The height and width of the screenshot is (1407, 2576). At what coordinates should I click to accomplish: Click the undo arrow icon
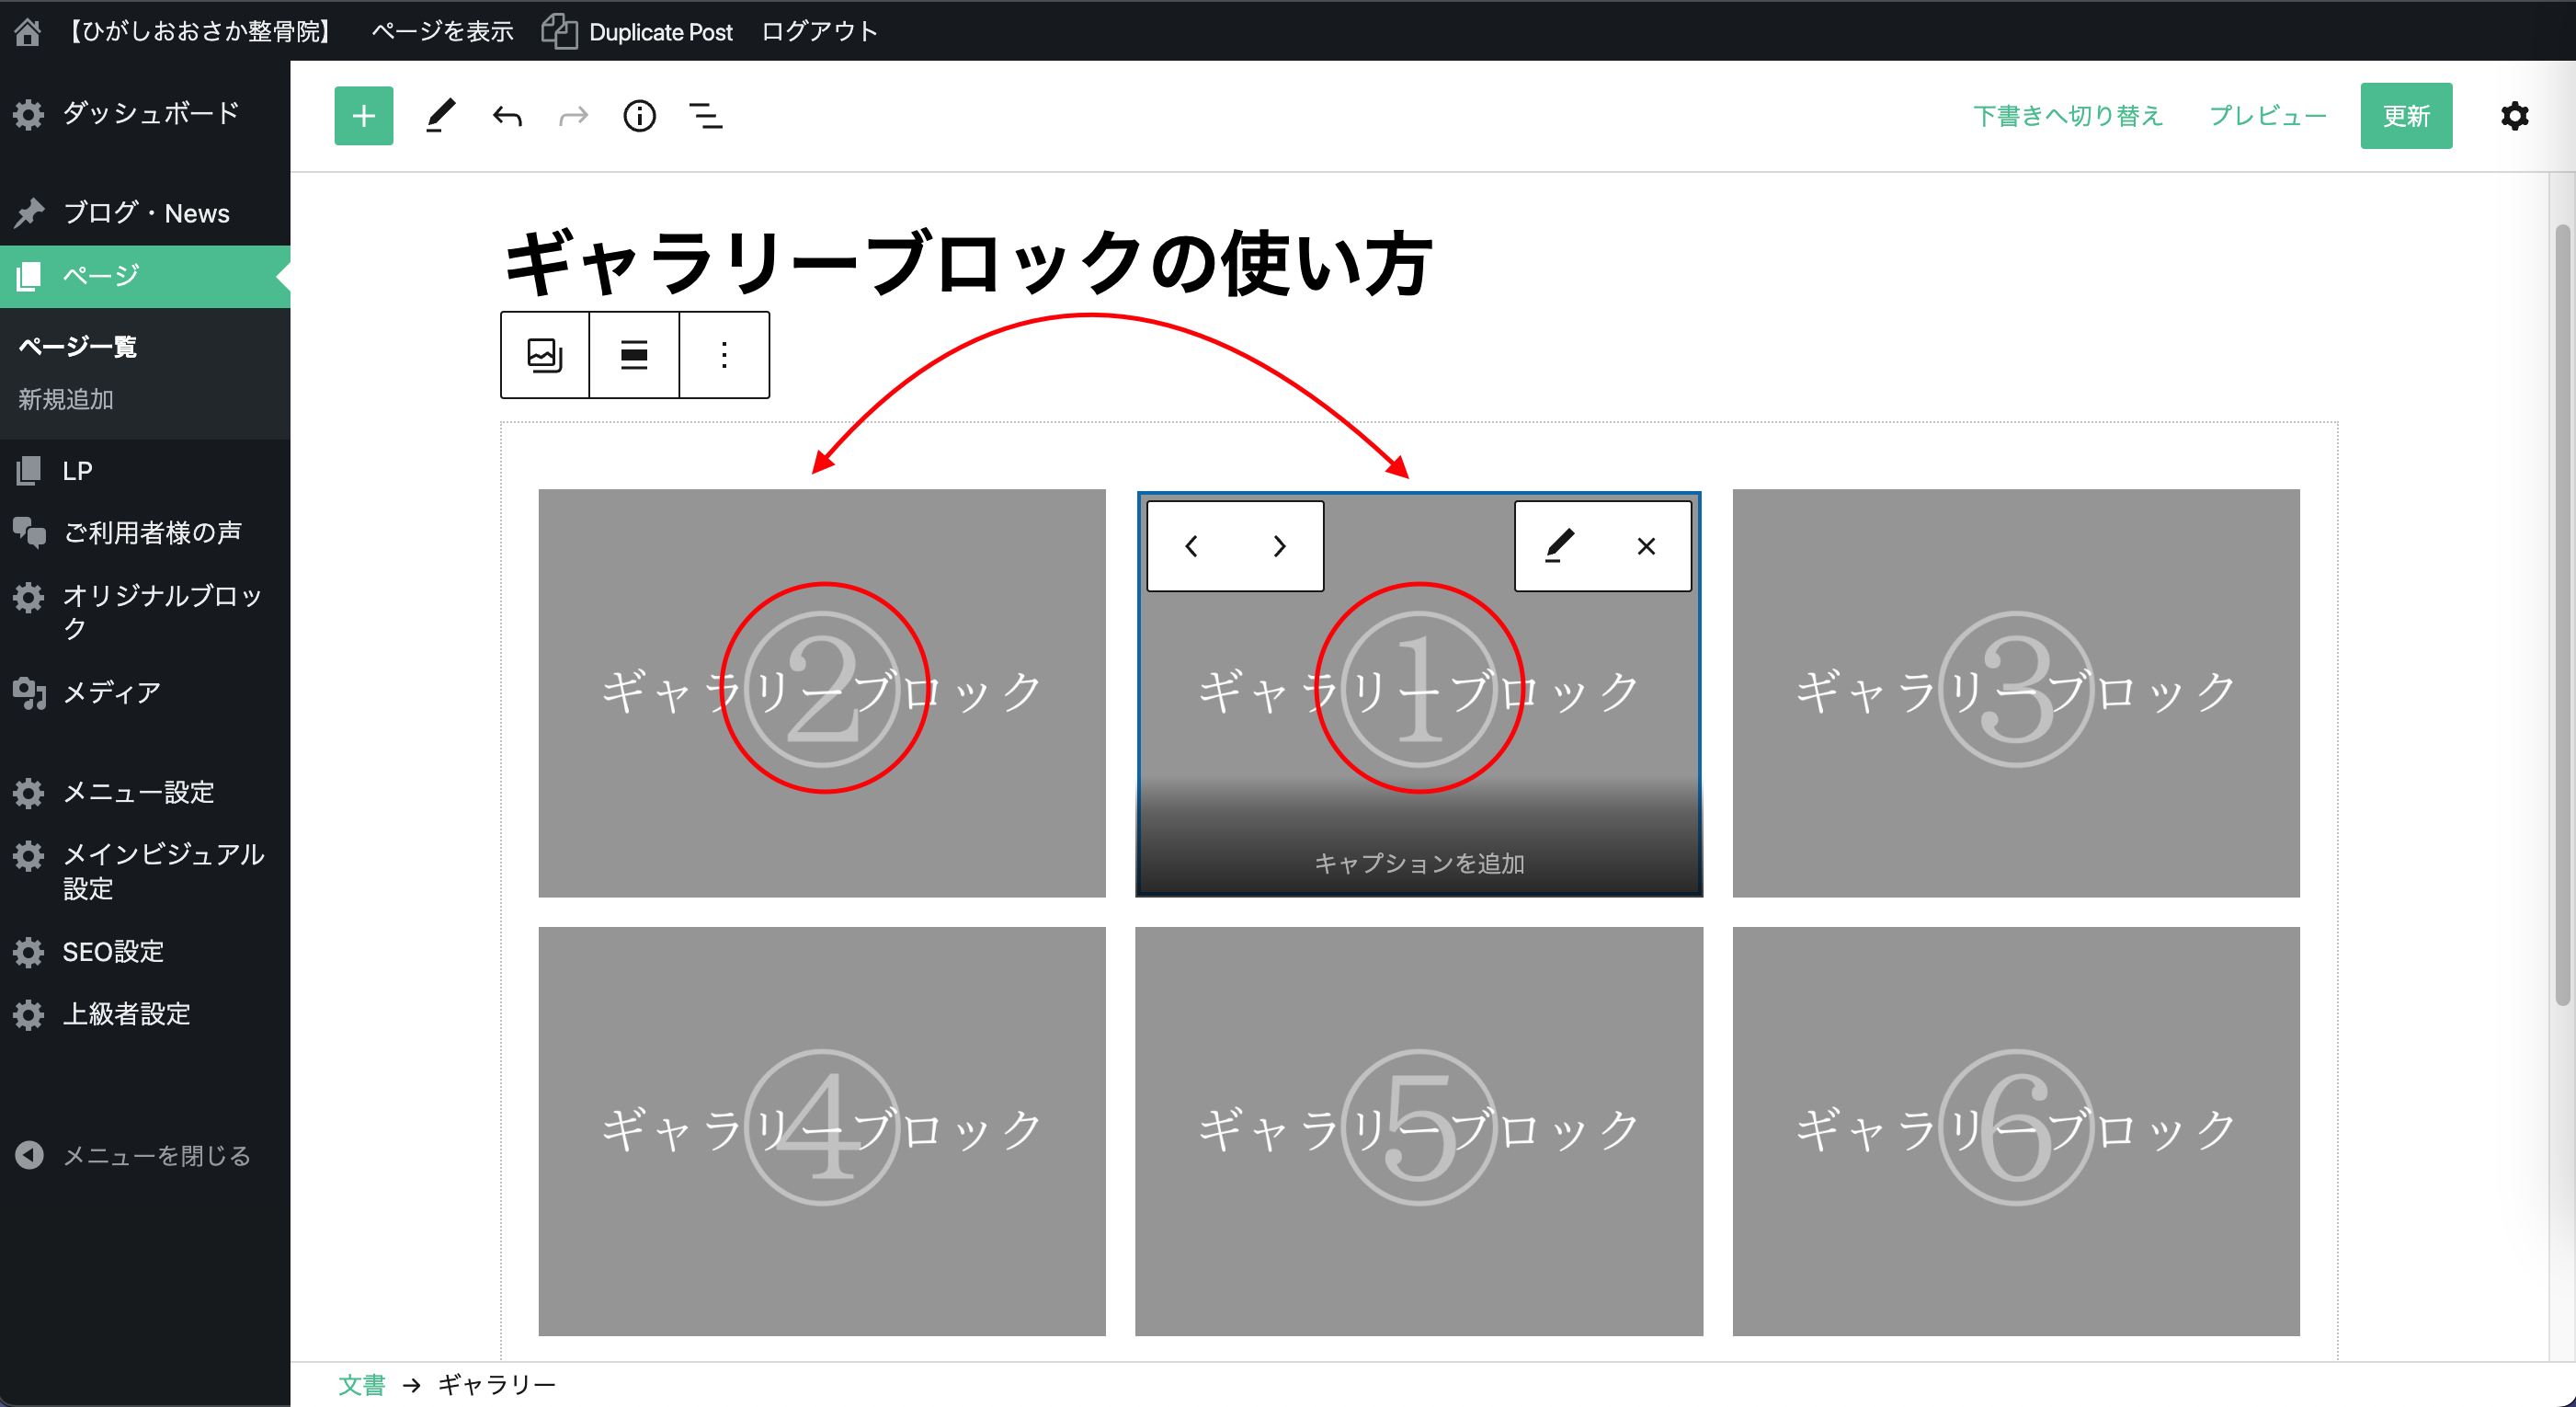tap(507, 116)
